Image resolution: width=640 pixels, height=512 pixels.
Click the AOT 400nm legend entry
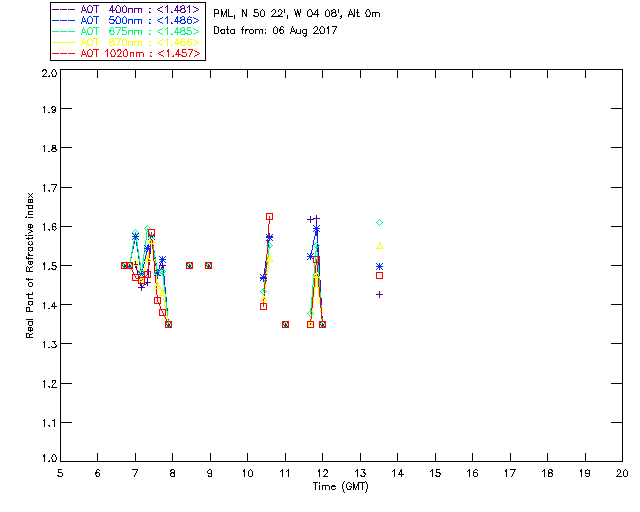(126, 9)
